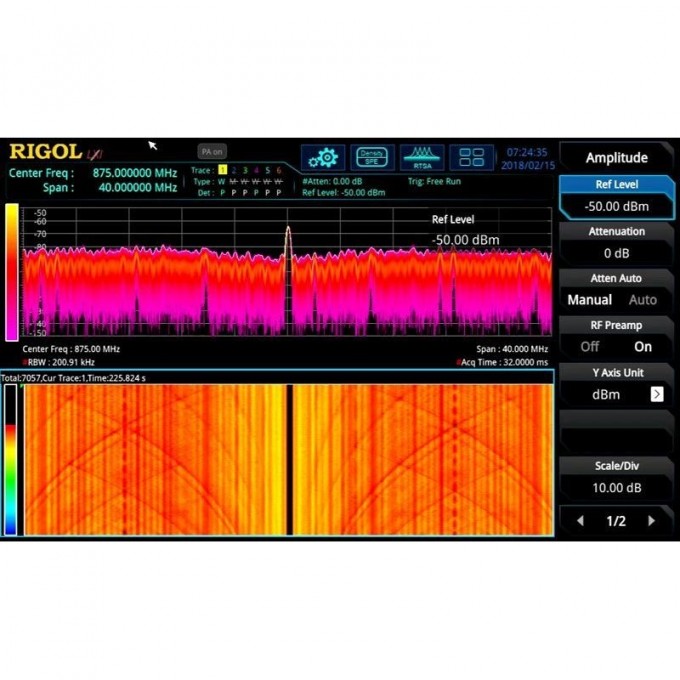This screenshot has width=680, height=680.
Task: Open the window layout grid icon
Action: pyautogui.click(x=471, y=158)
